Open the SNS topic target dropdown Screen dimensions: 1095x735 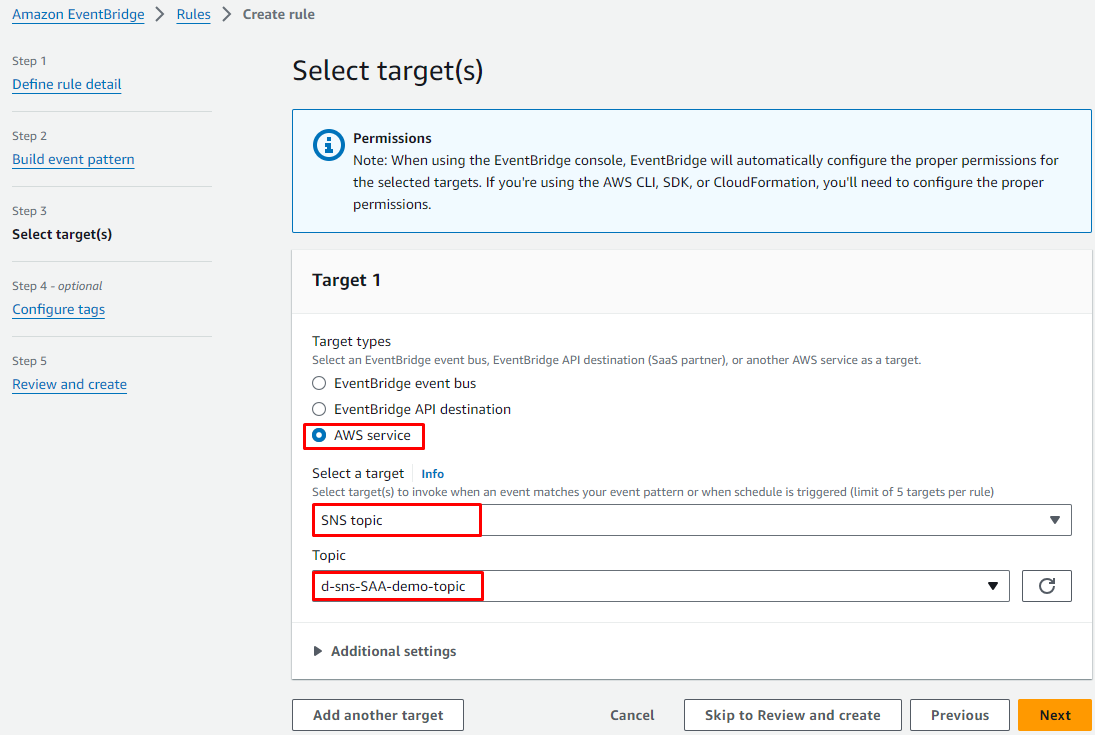[690, 520]
